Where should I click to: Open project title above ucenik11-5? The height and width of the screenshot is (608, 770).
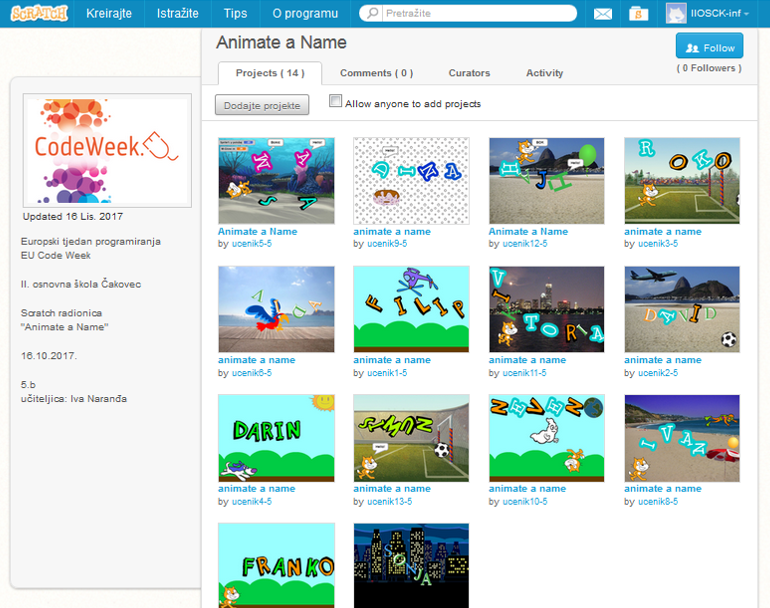(x=527, y=360)
